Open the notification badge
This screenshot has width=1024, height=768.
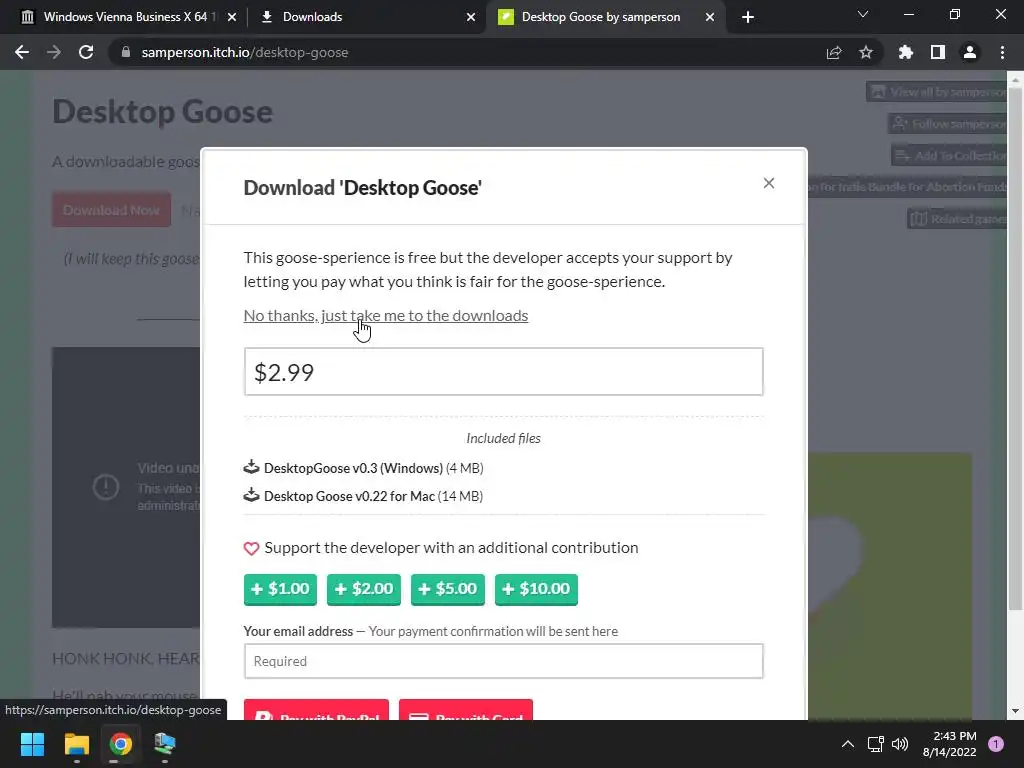(996, 744)
